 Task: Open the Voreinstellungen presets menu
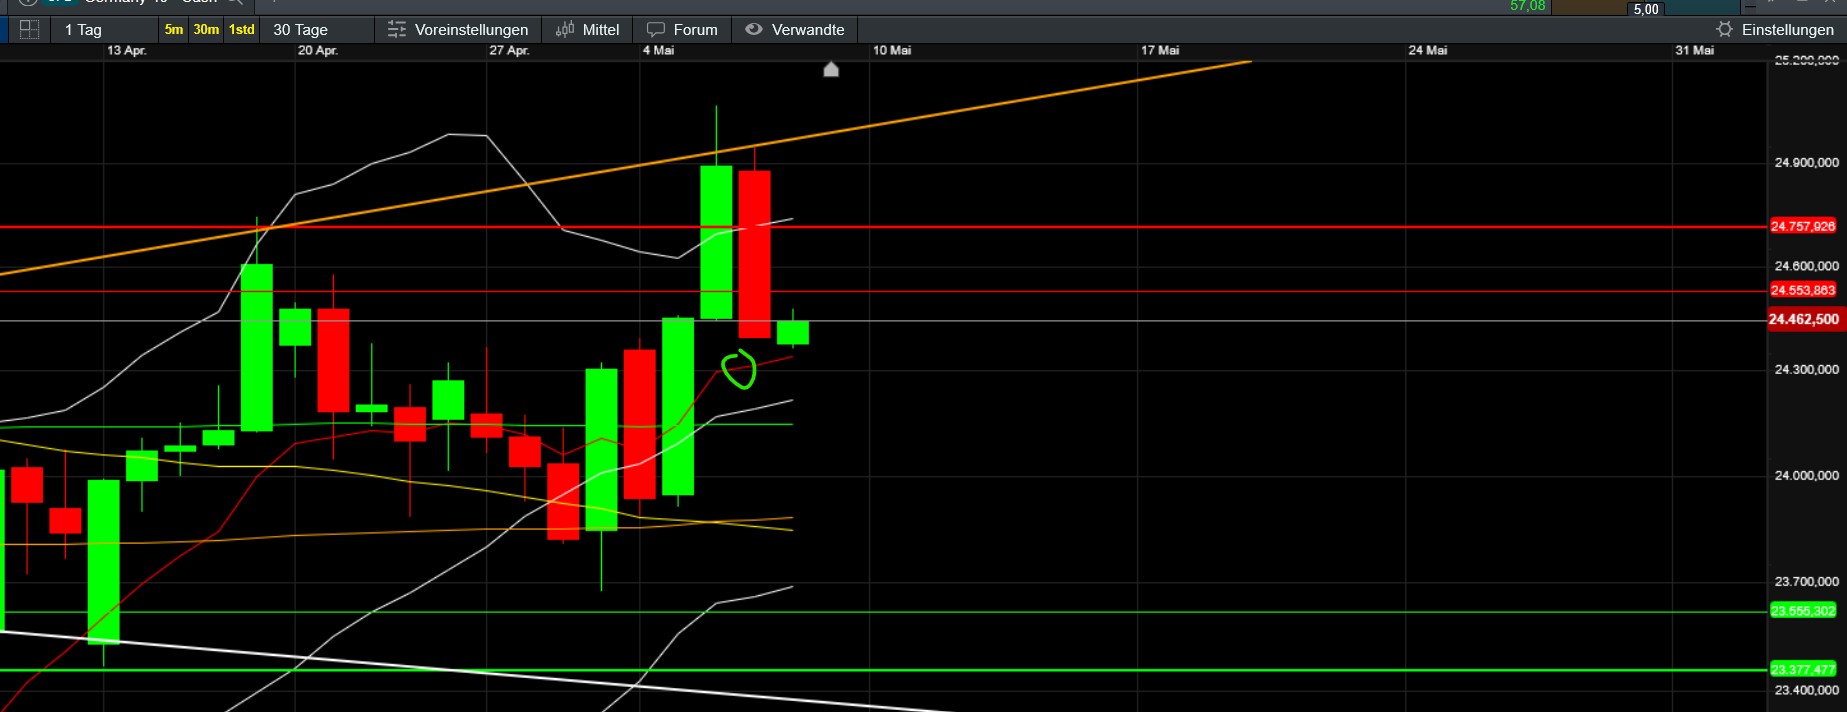click(458, 30)
